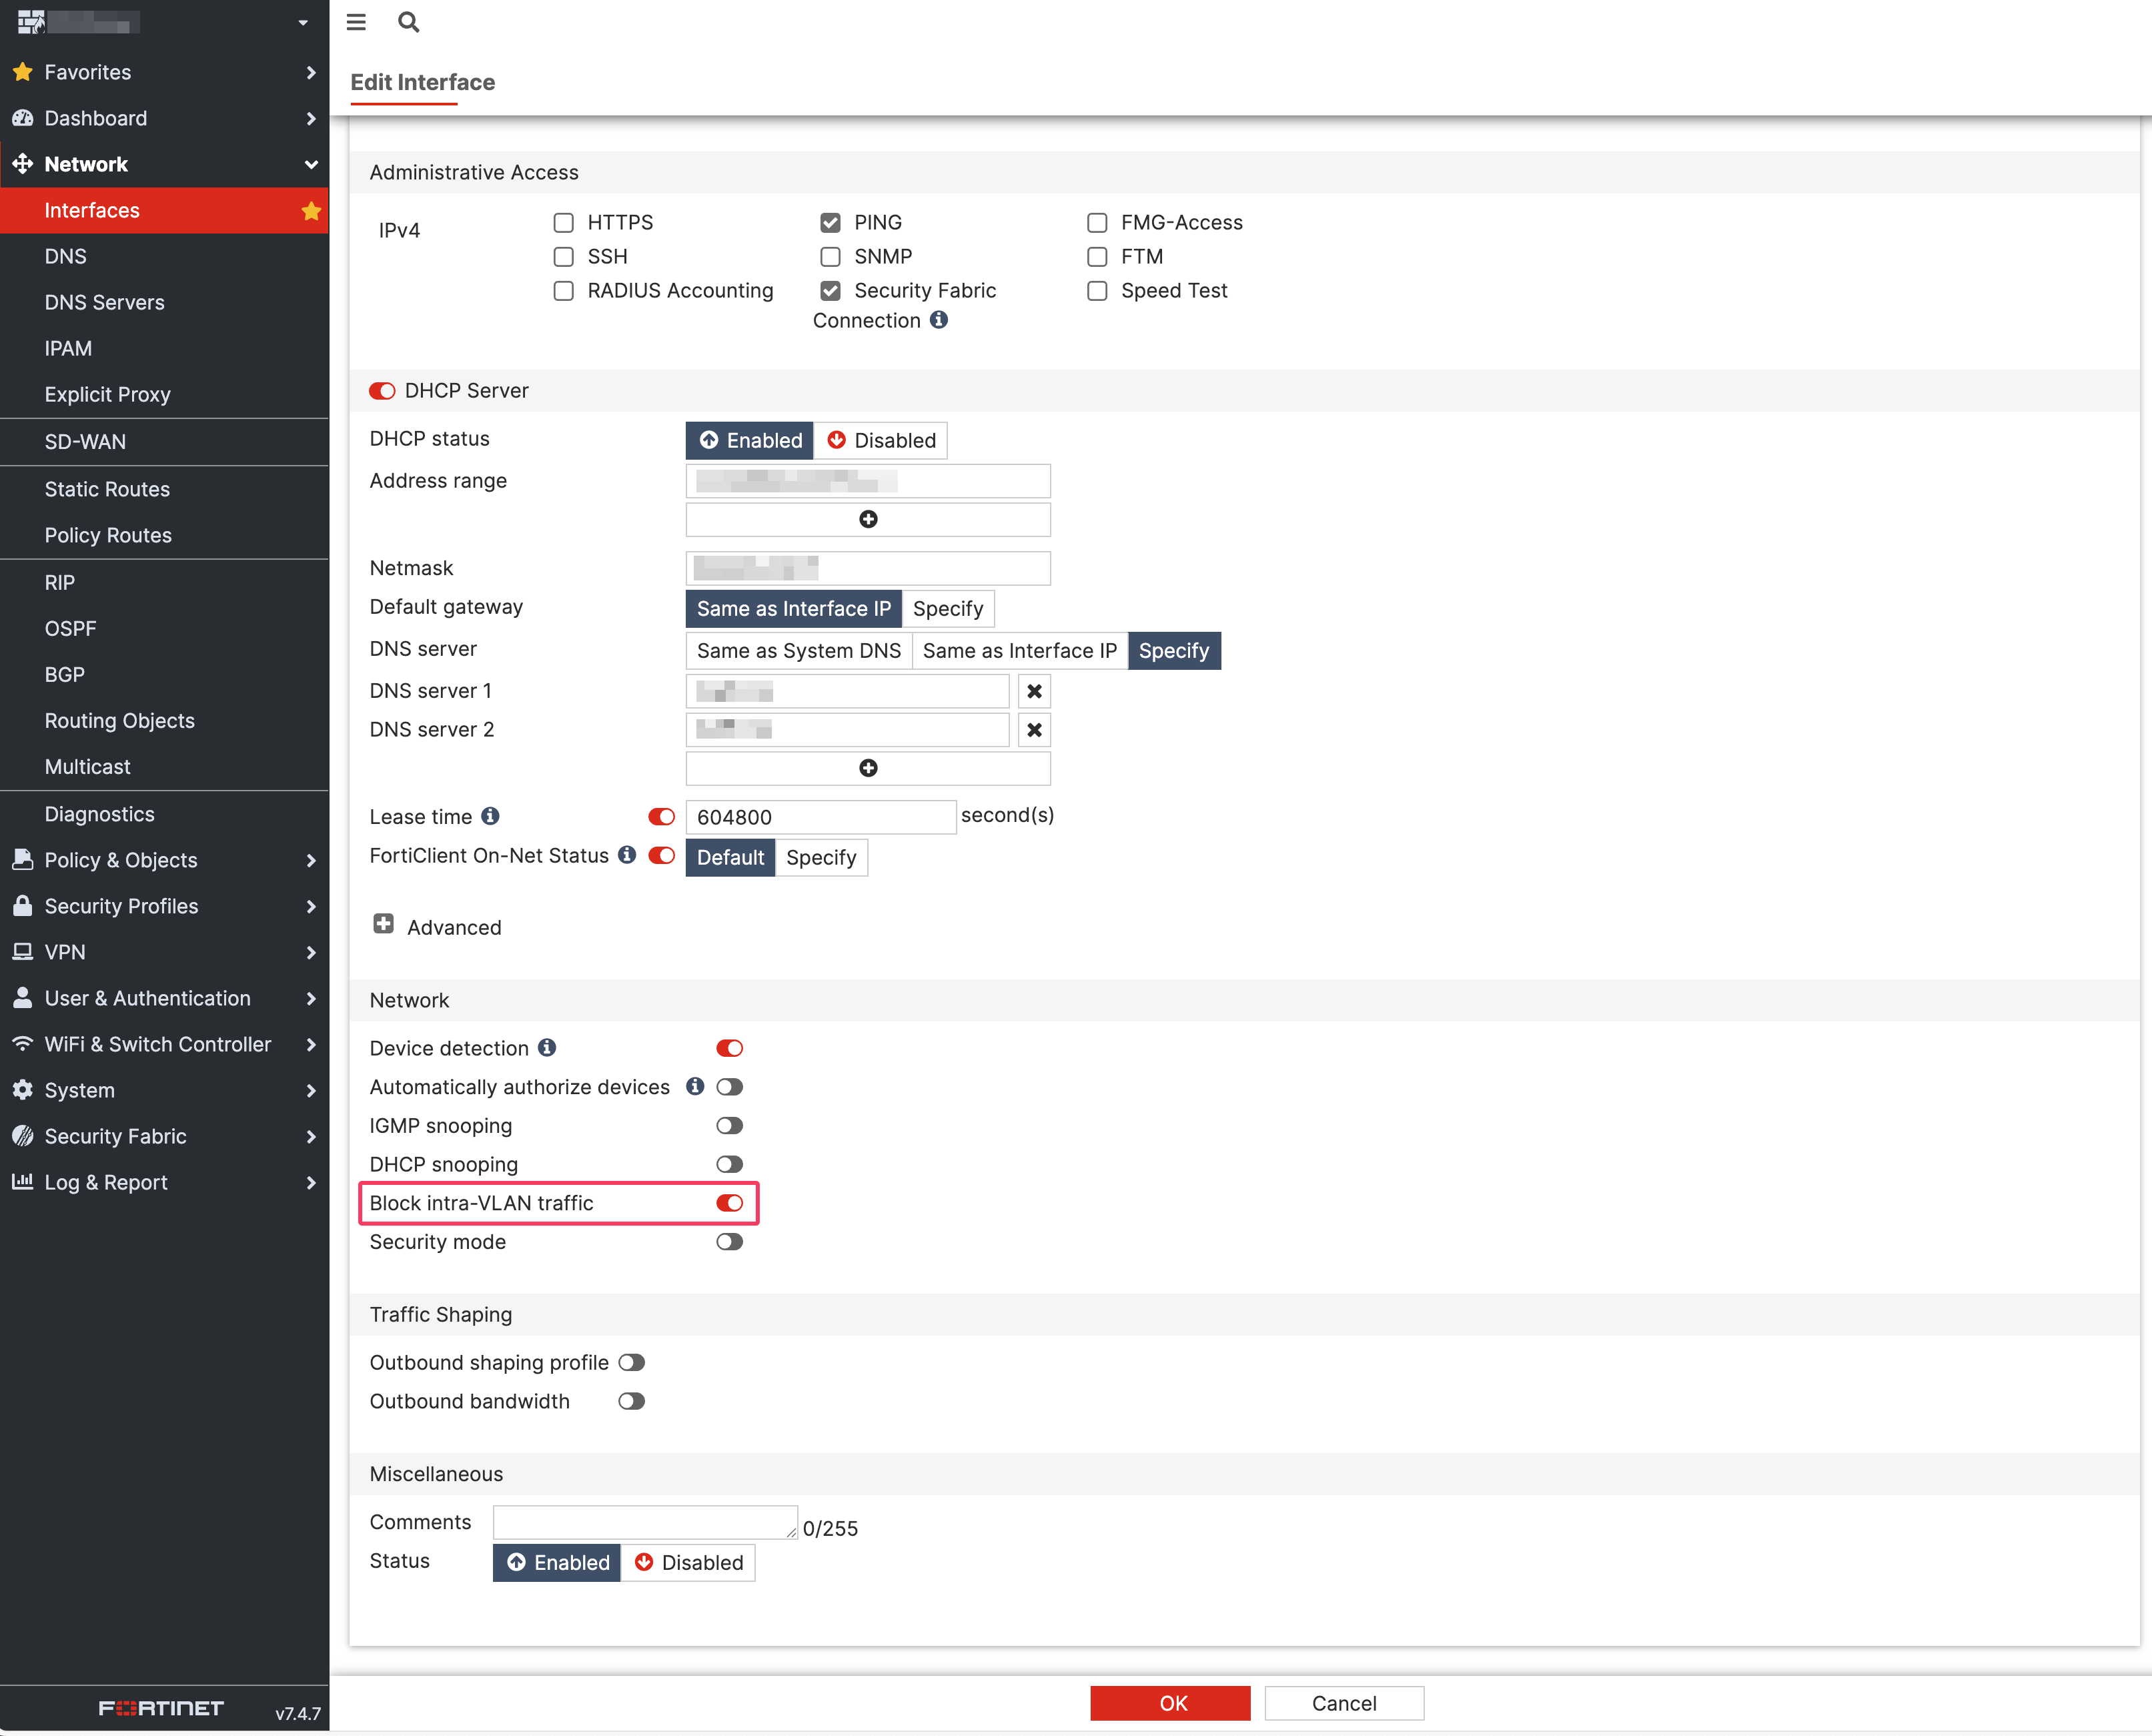Open the search magnifier icon

pyautogui.click(x=408, y=22)
